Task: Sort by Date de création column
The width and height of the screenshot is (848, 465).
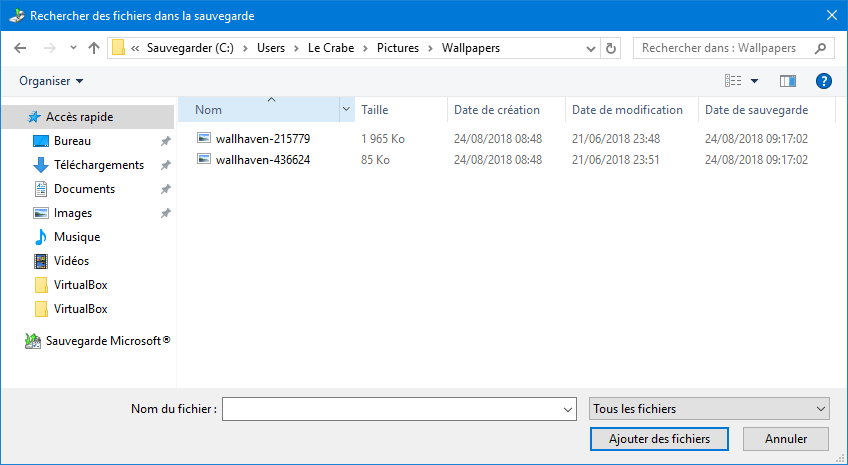Action: (507, 110)
